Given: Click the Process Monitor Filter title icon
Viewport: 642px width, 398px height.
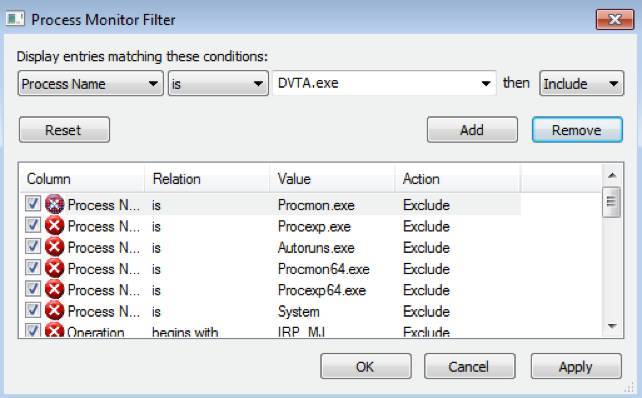Looking at the screenshot, I should (x=15, y=19).
